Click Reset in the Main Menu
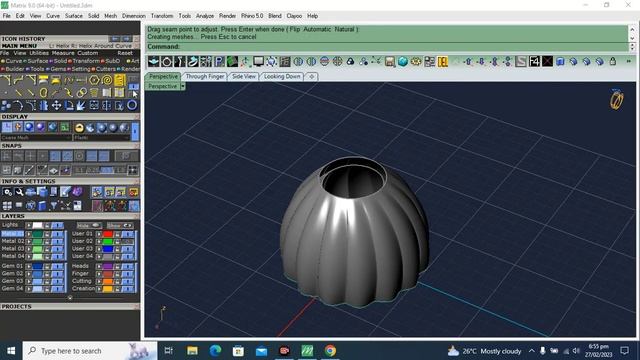The width and height of the screenshot is (640, 360). [124, 53]
